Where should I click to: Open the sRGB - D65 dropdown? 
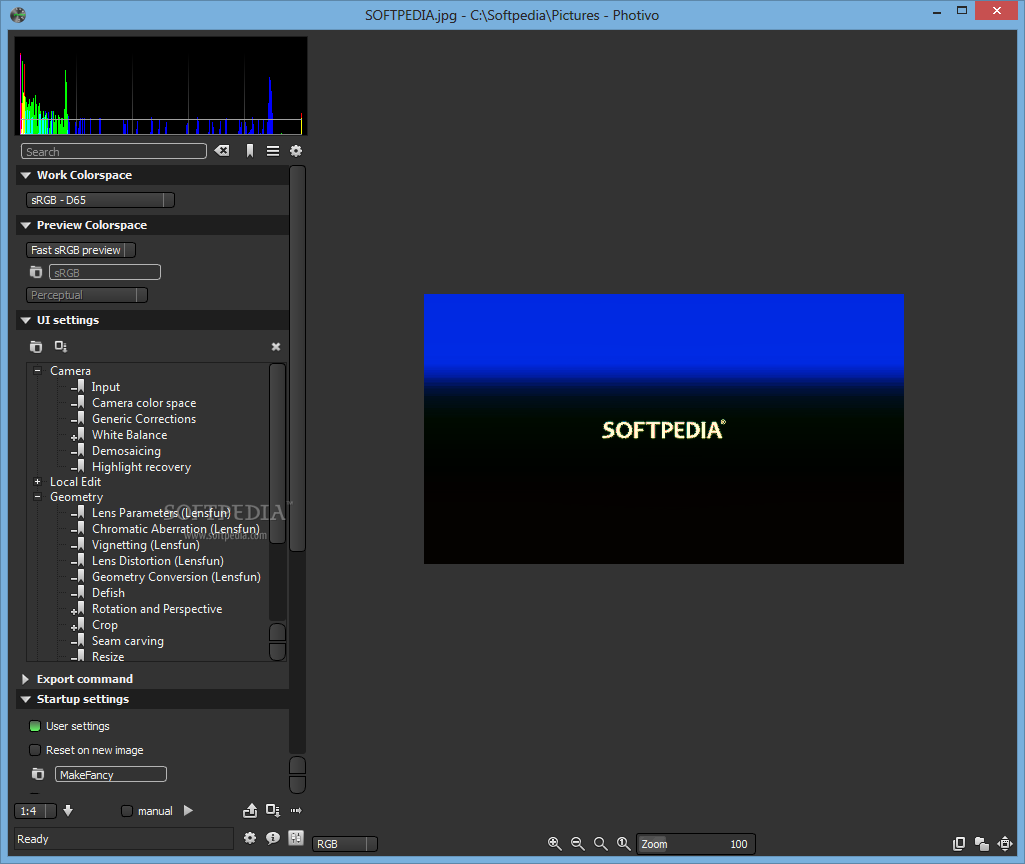pyautogui.click(x=100, y=200)
